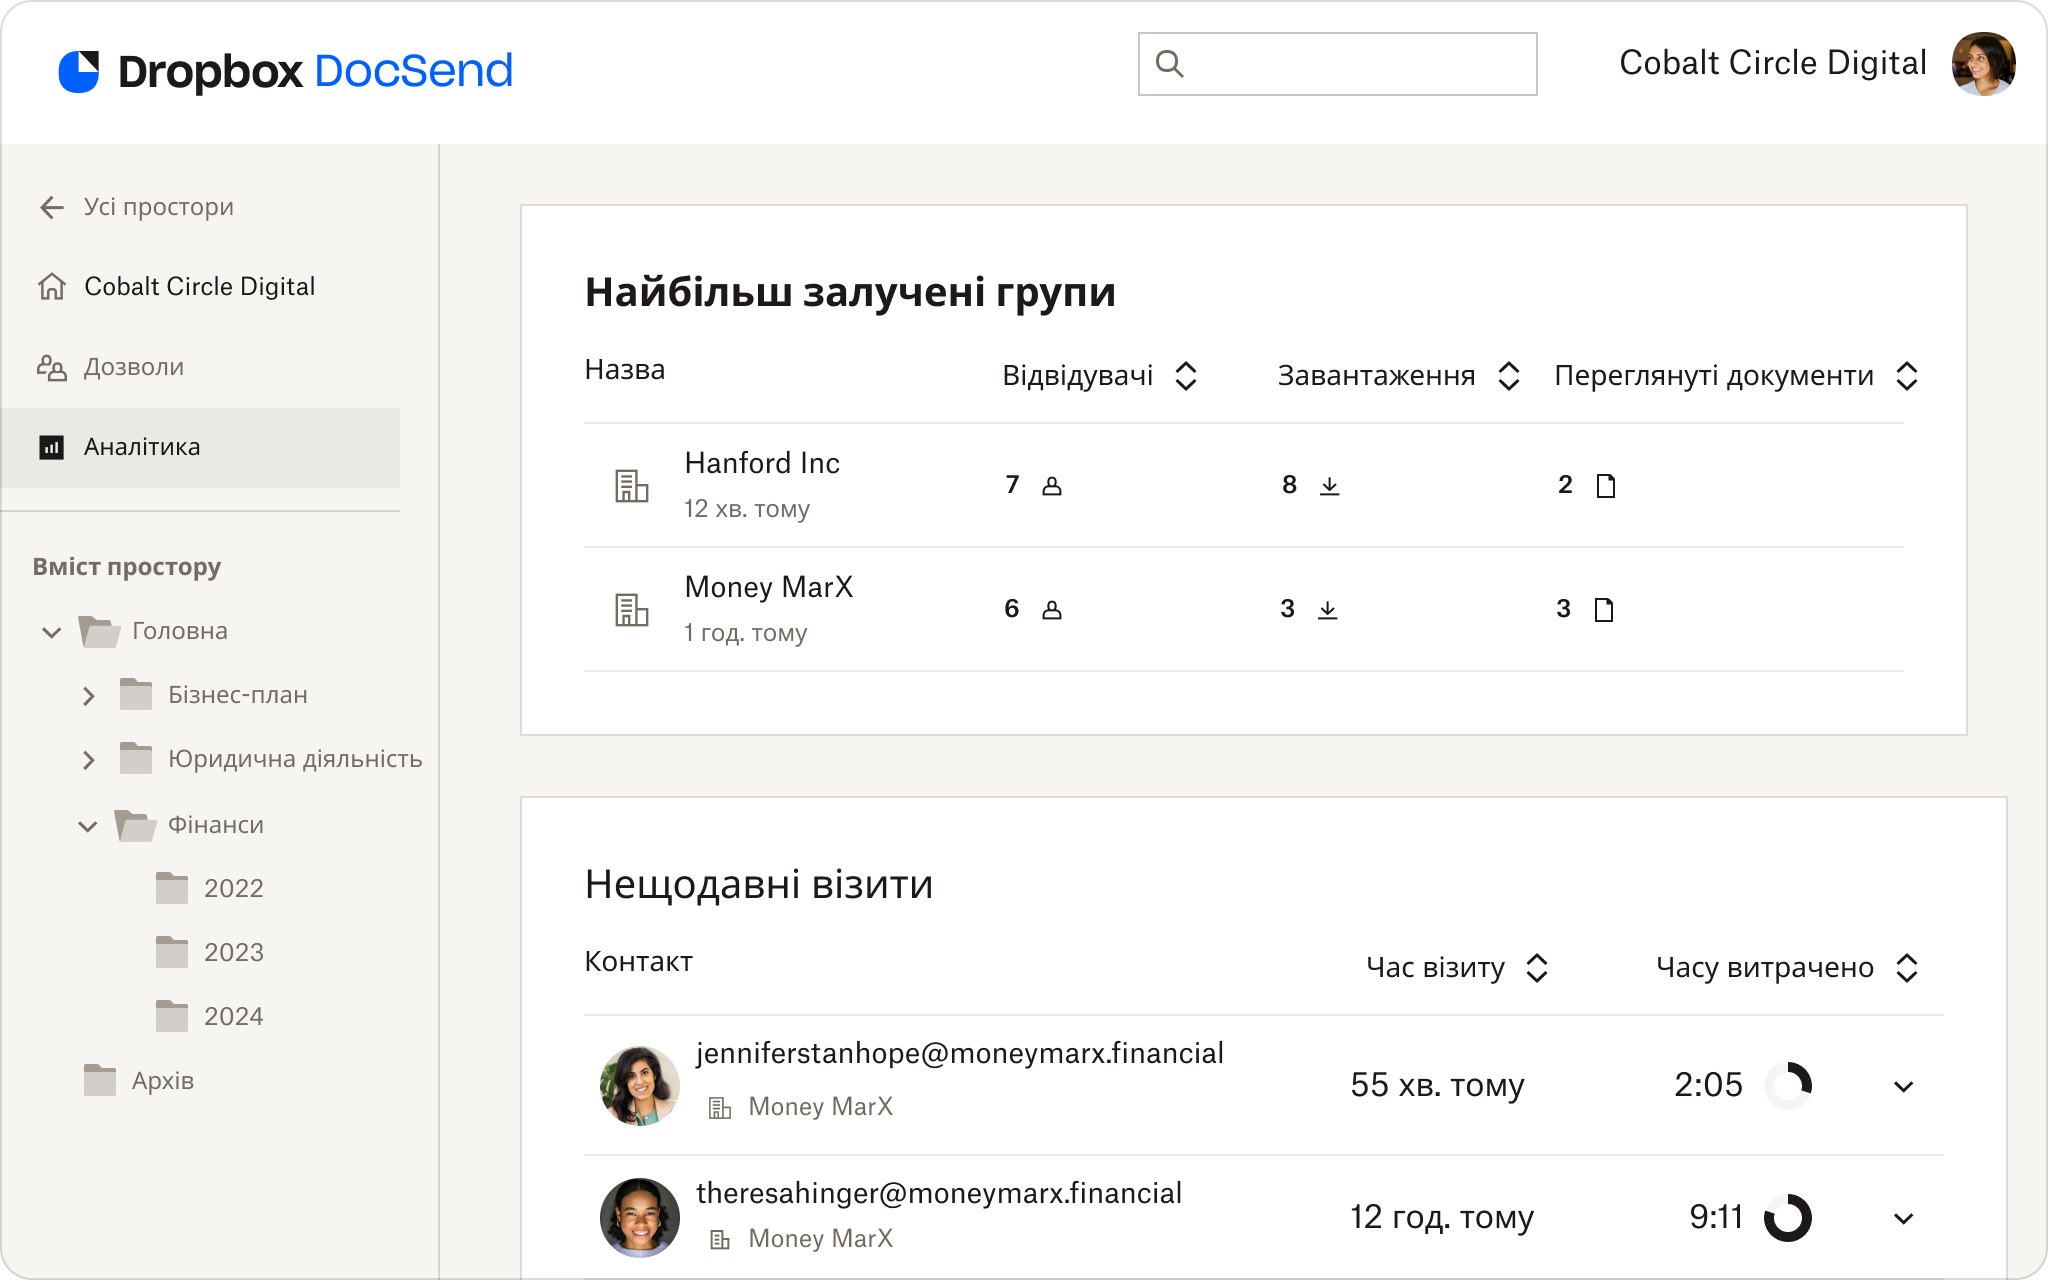The width and height of the screenshot is (2048, 1280).
Task: Open the user profile avatar
Action: 1983,64
